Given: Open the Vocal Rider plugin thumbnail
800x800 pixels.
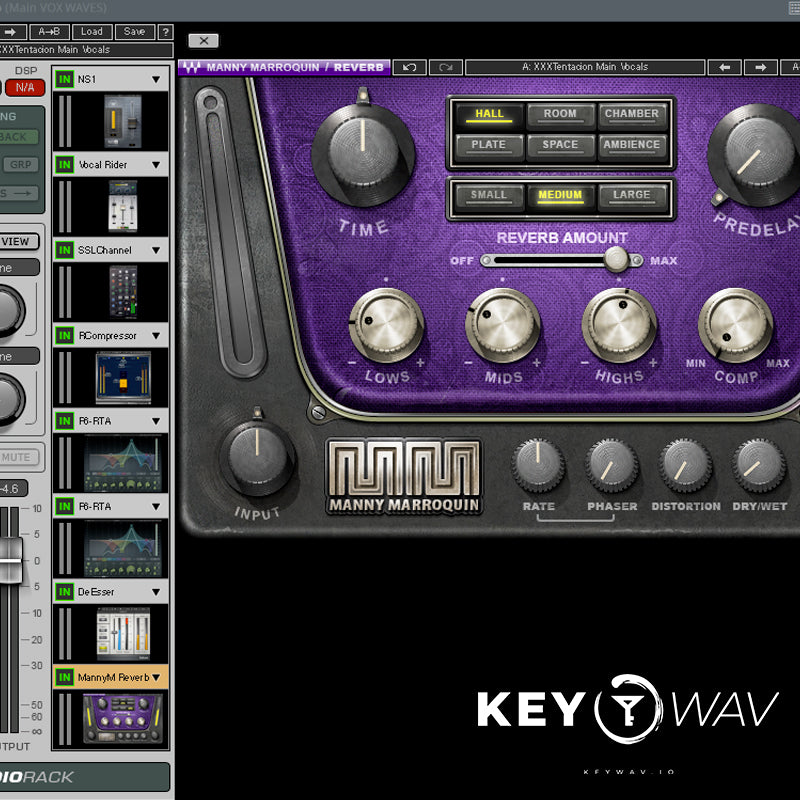Looking at the screenshot, I should [x=123, y=206].
